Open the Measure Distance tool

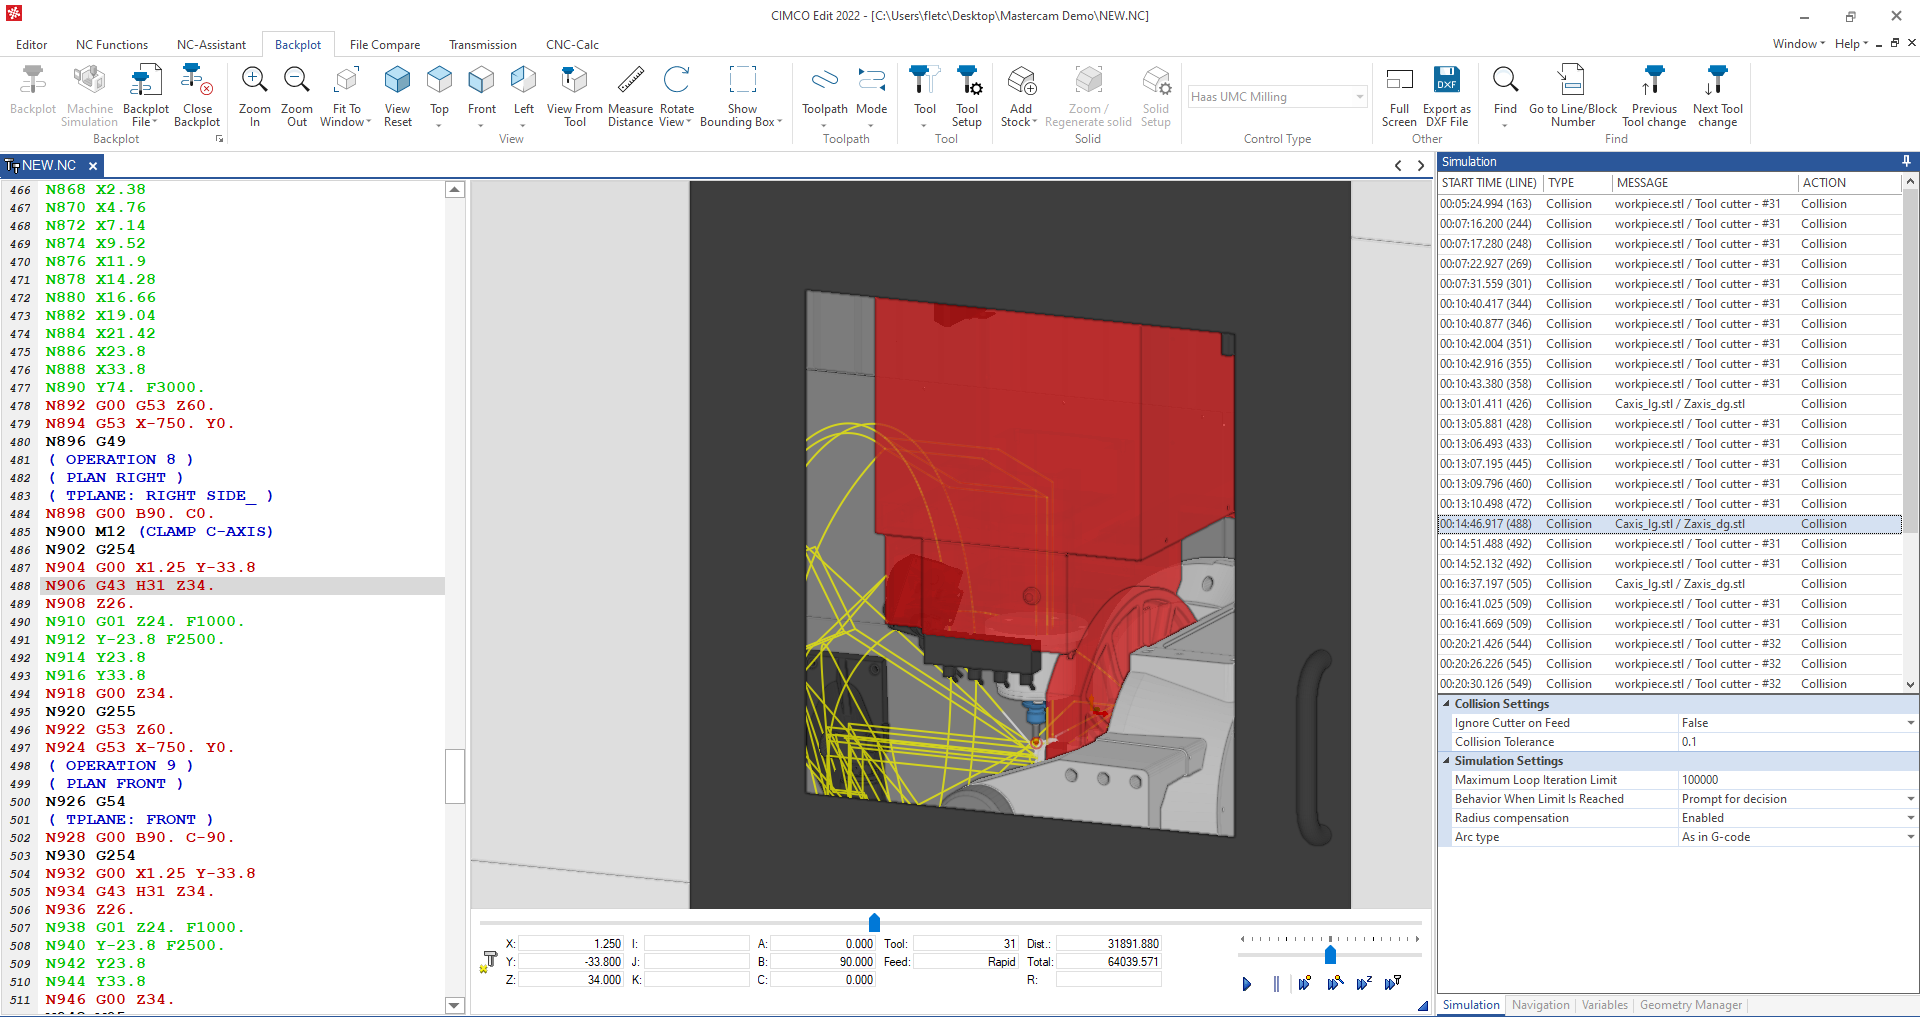pos(630,95)
